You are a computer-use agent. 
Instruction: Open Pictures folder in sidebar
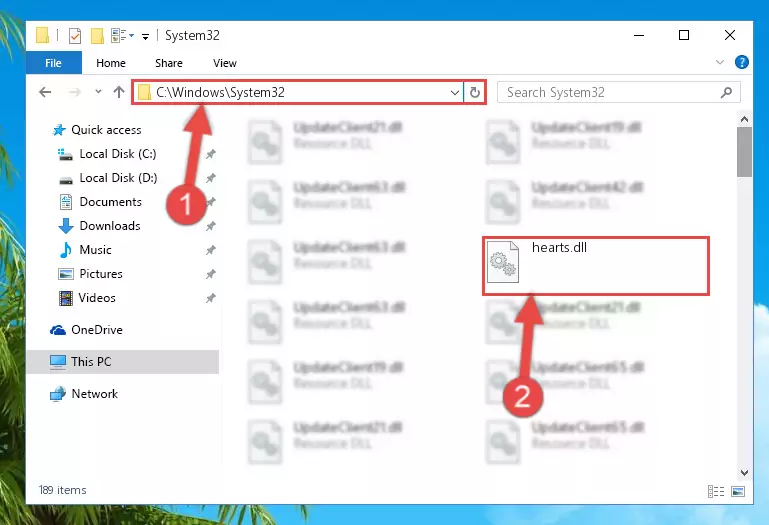pos(101,274)
